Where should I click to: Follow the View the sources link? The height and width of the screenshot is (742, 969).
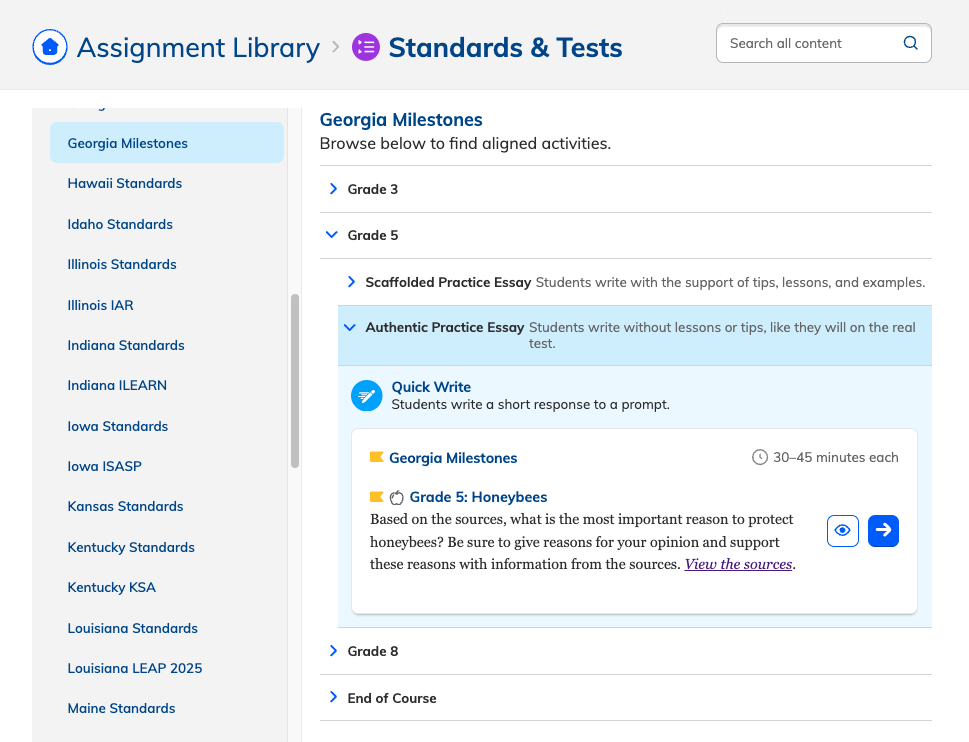738,565
